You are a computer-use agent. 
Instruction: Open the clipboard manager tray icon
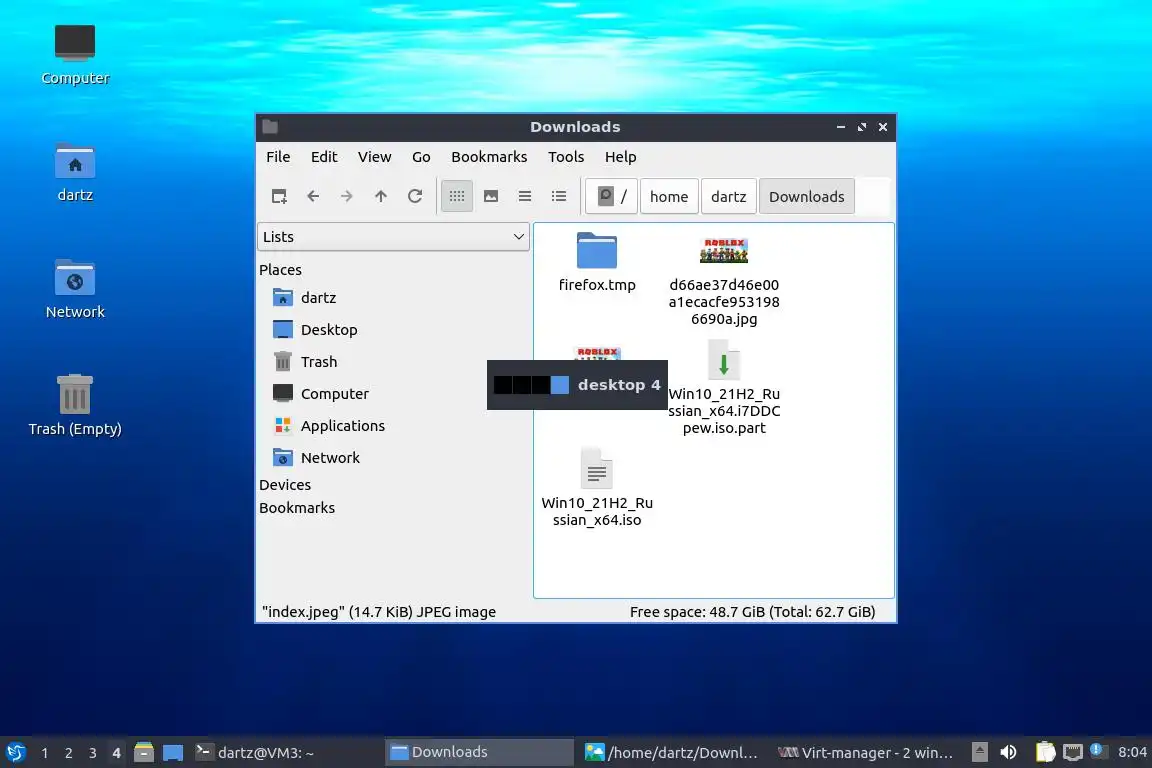[x=1045, y=752]
